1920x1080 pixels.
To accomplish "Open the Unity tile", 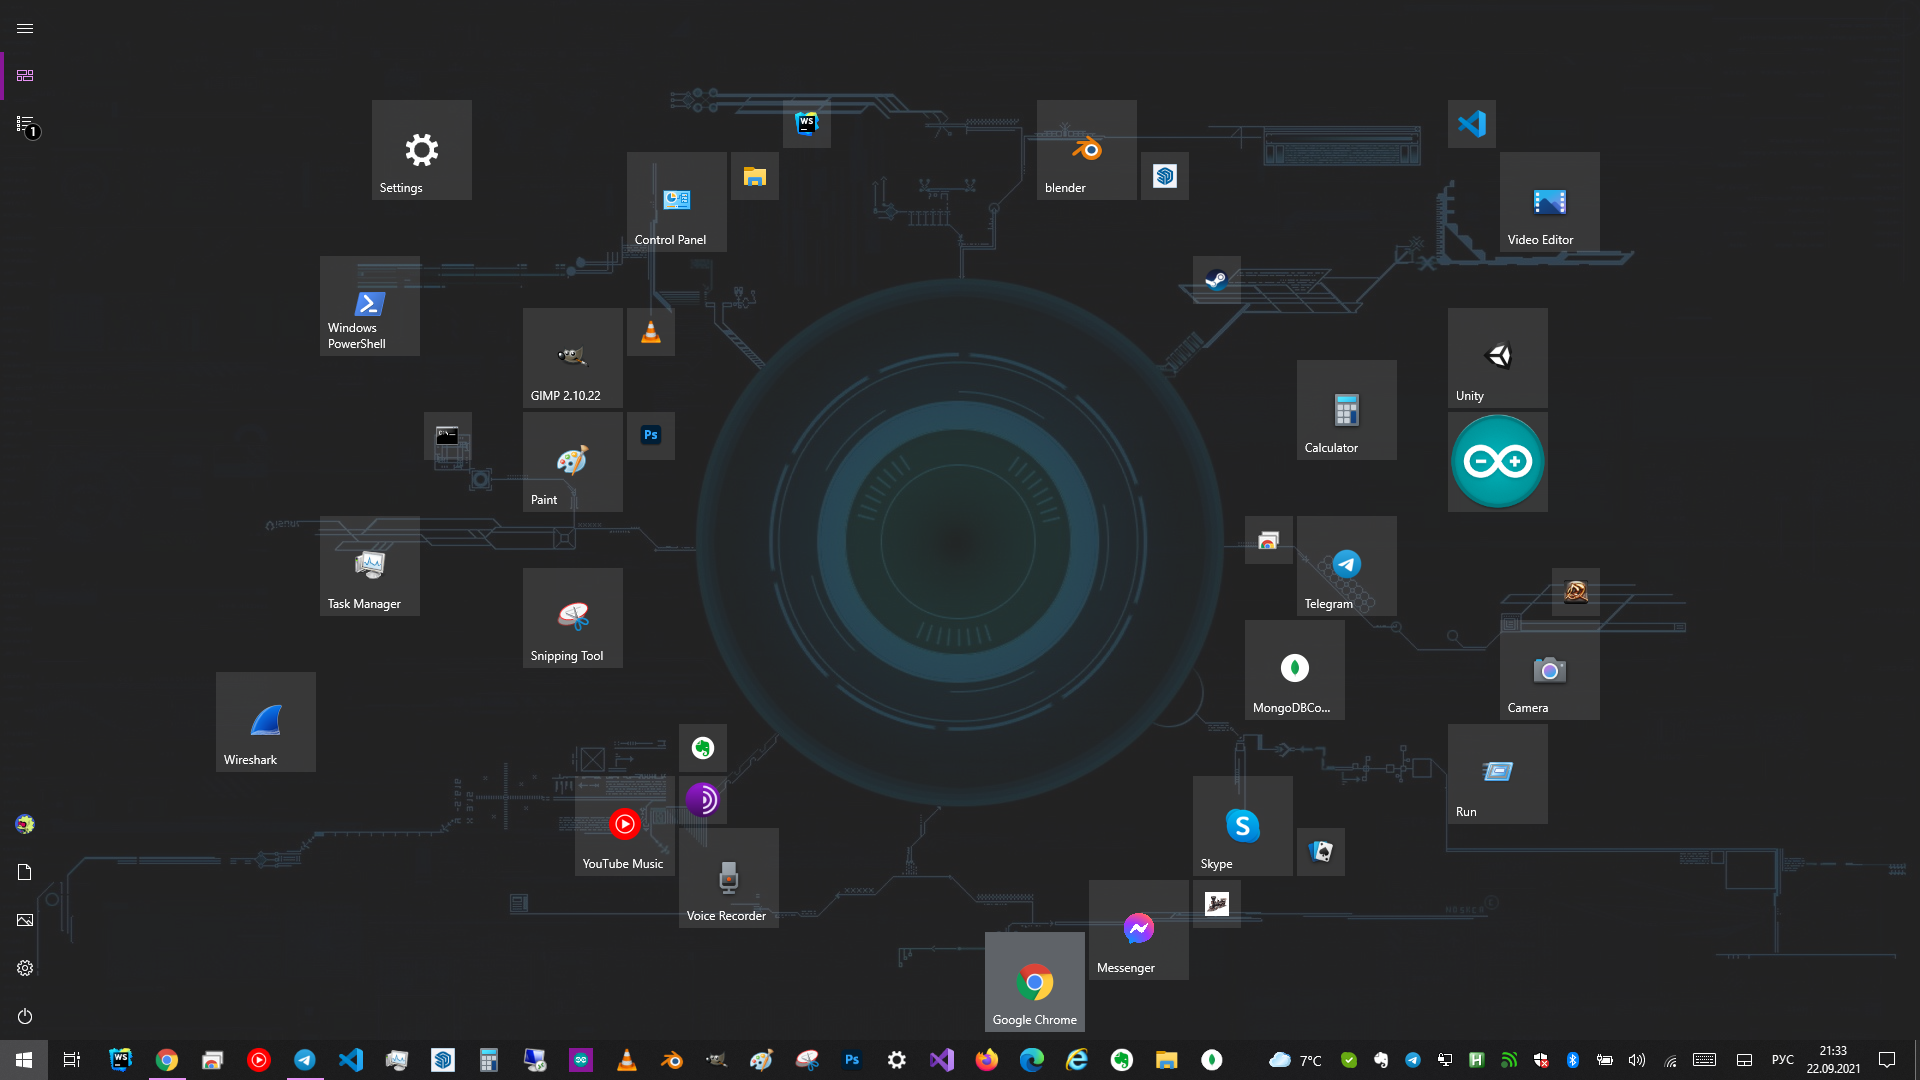I will pyautogui.click(x=1497, y=357).
